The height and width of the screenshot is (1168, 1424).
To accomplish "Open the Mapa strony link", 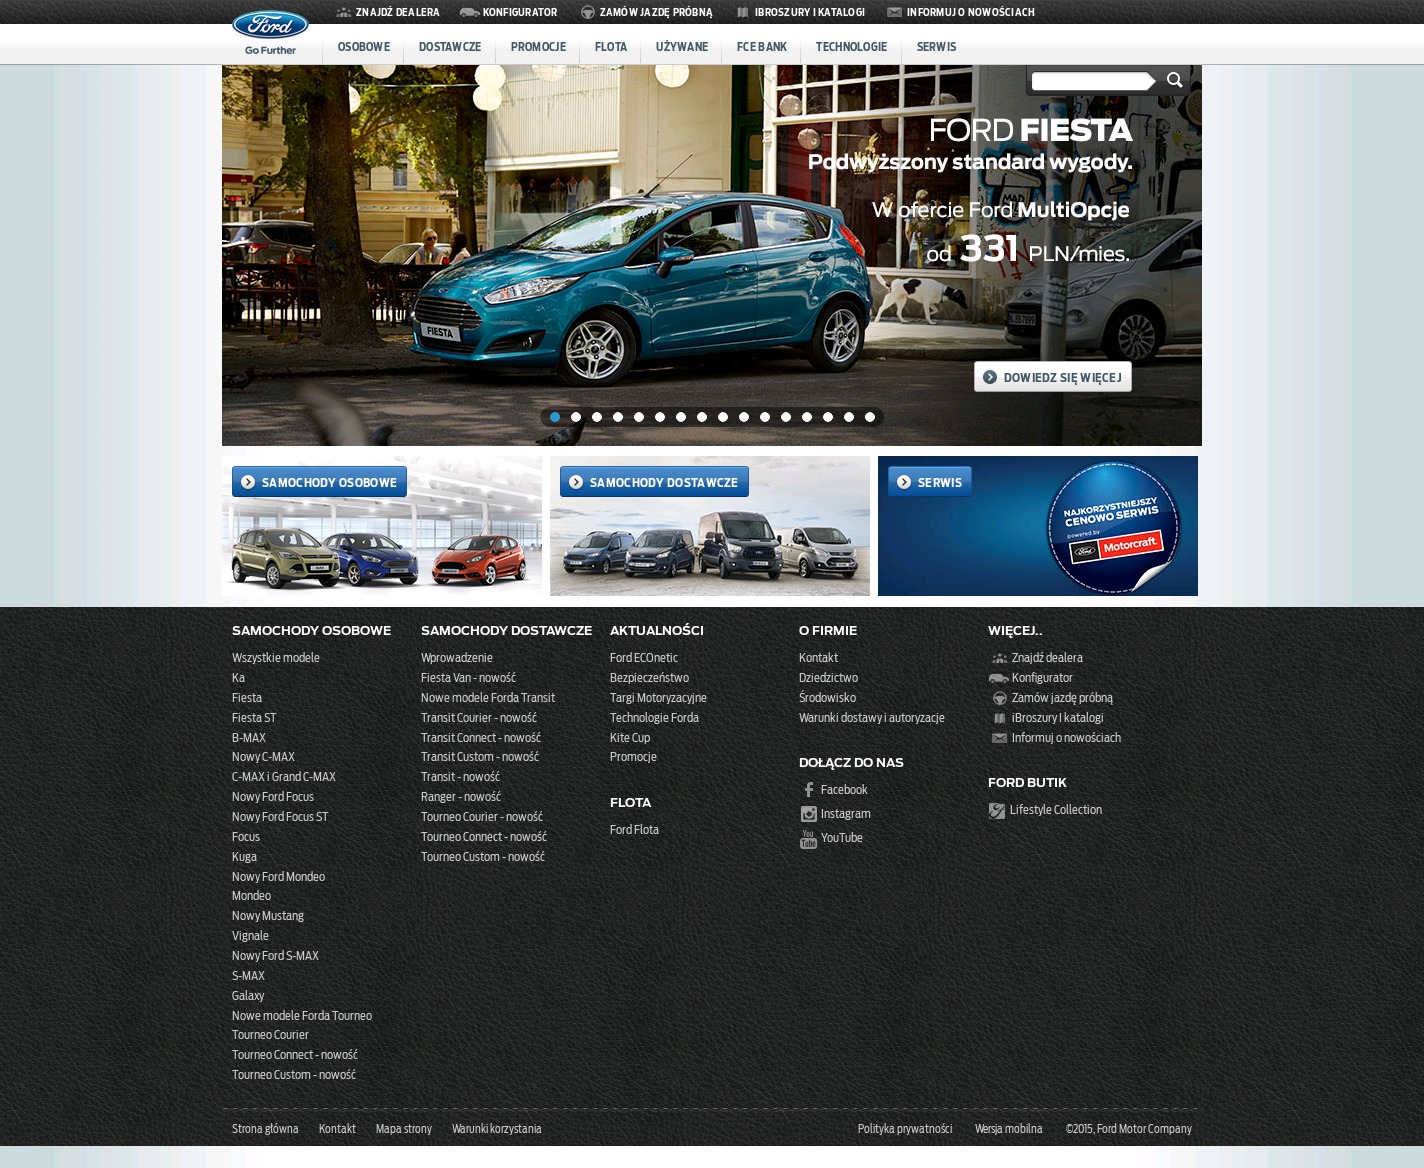I will 404,1129.
